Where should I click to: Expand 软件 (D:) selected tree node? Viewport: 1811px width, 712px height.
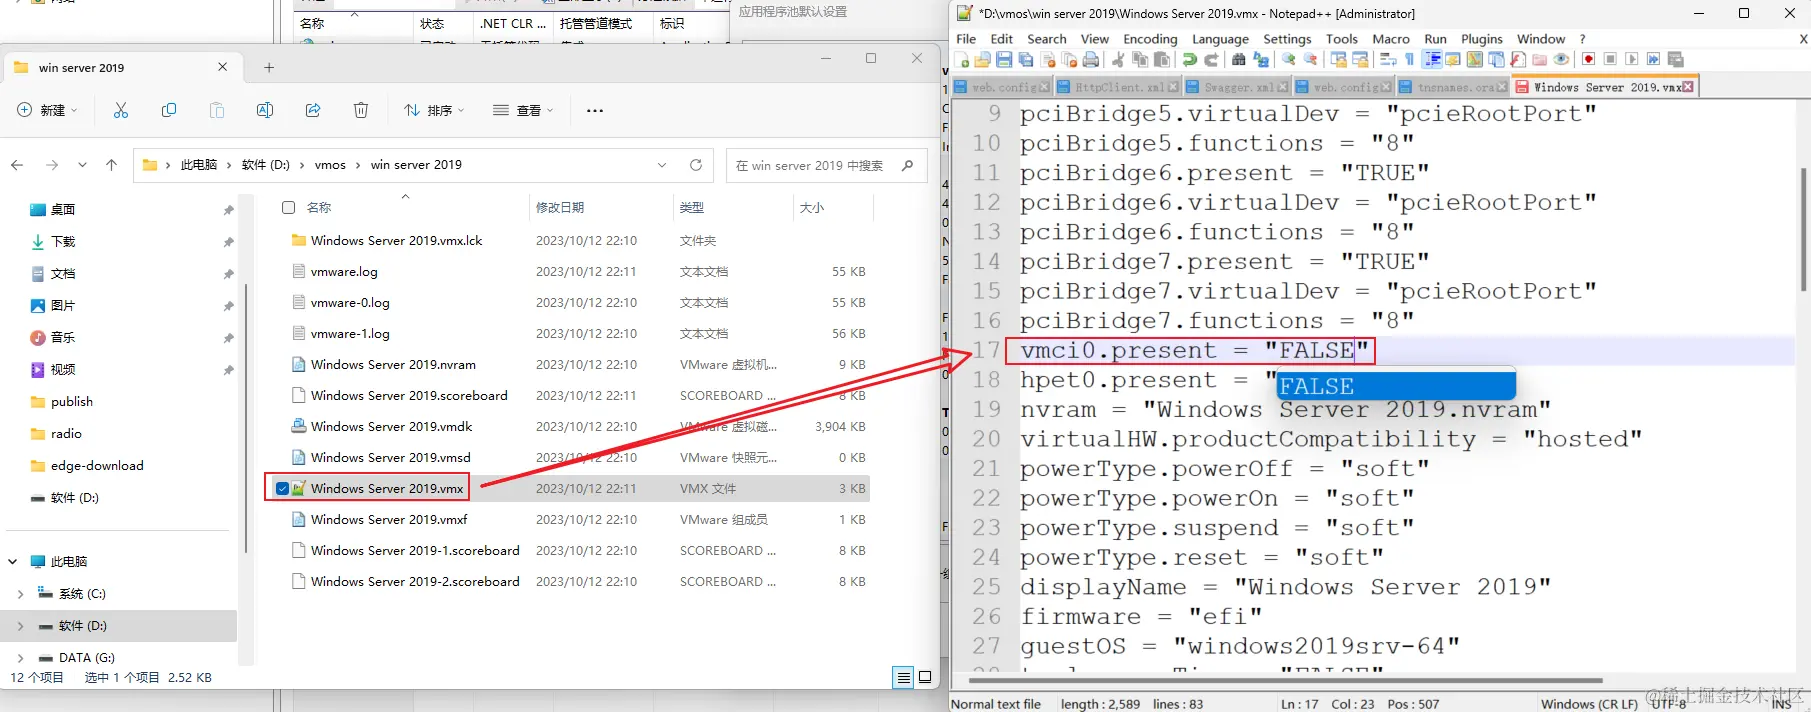(20, 626)
